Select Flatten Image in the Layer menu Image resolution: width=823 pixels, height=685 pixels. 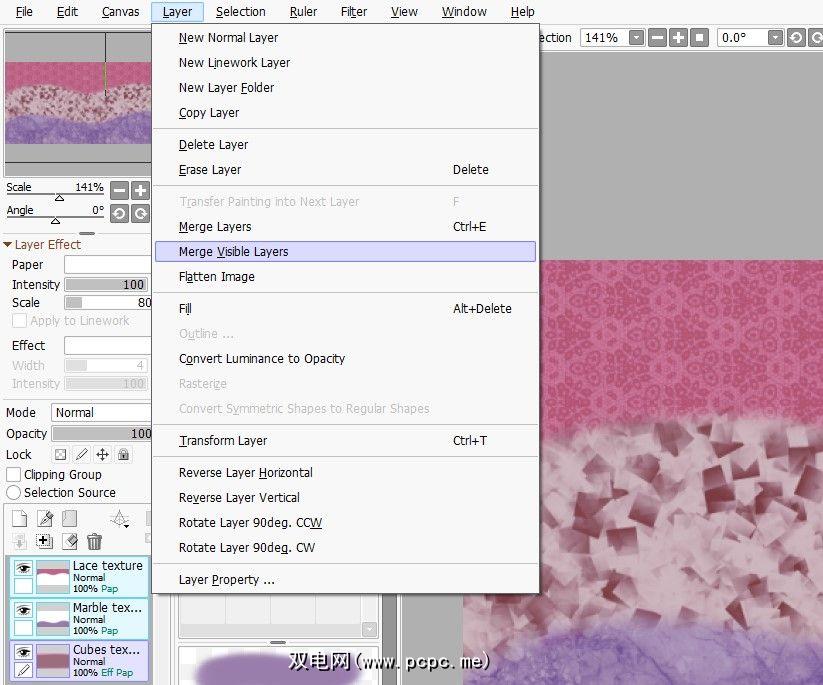pos(217,277)
